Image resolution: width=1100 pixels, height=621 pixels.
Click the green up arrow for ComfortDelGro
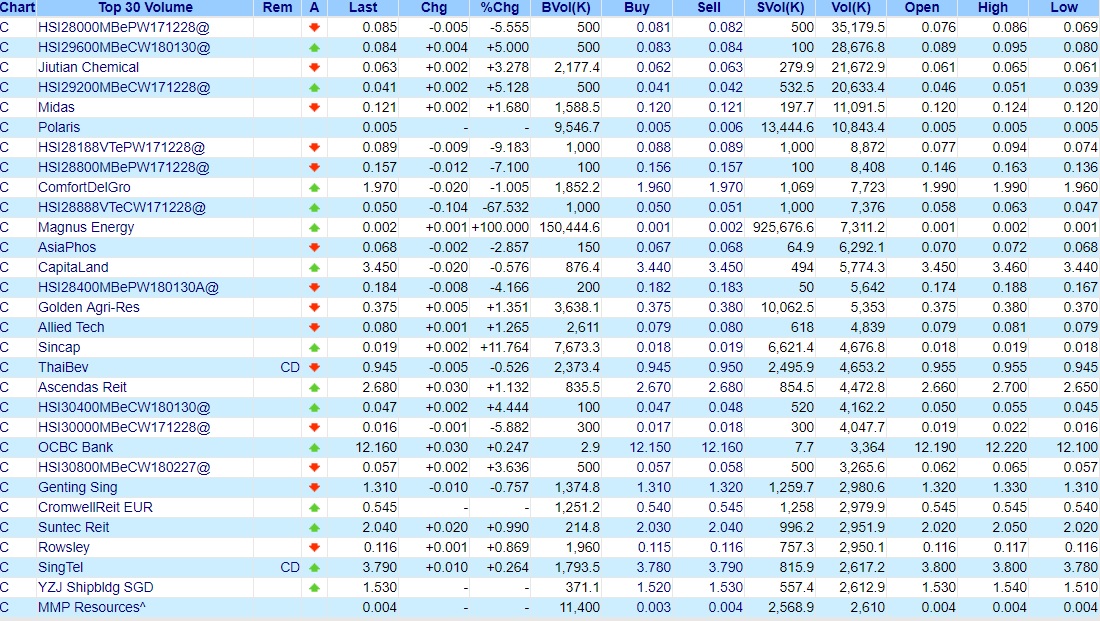coord(314,187)
